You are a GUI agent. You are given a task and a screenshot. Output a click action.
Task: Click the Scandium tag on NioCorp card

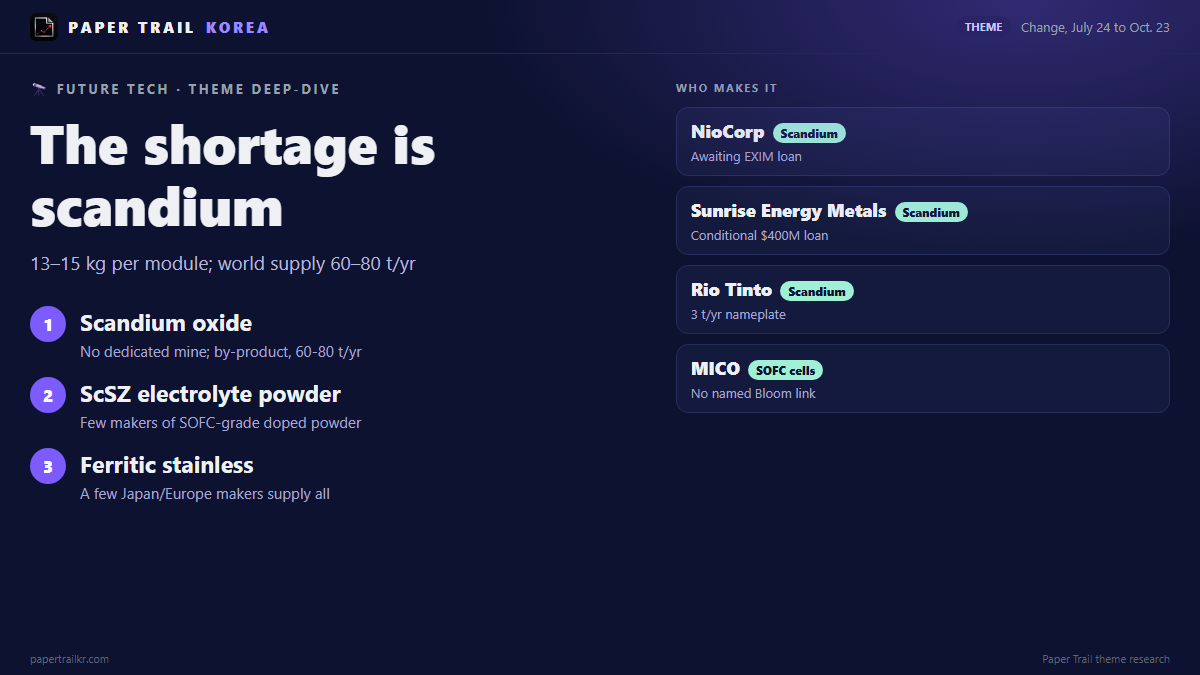809,133
